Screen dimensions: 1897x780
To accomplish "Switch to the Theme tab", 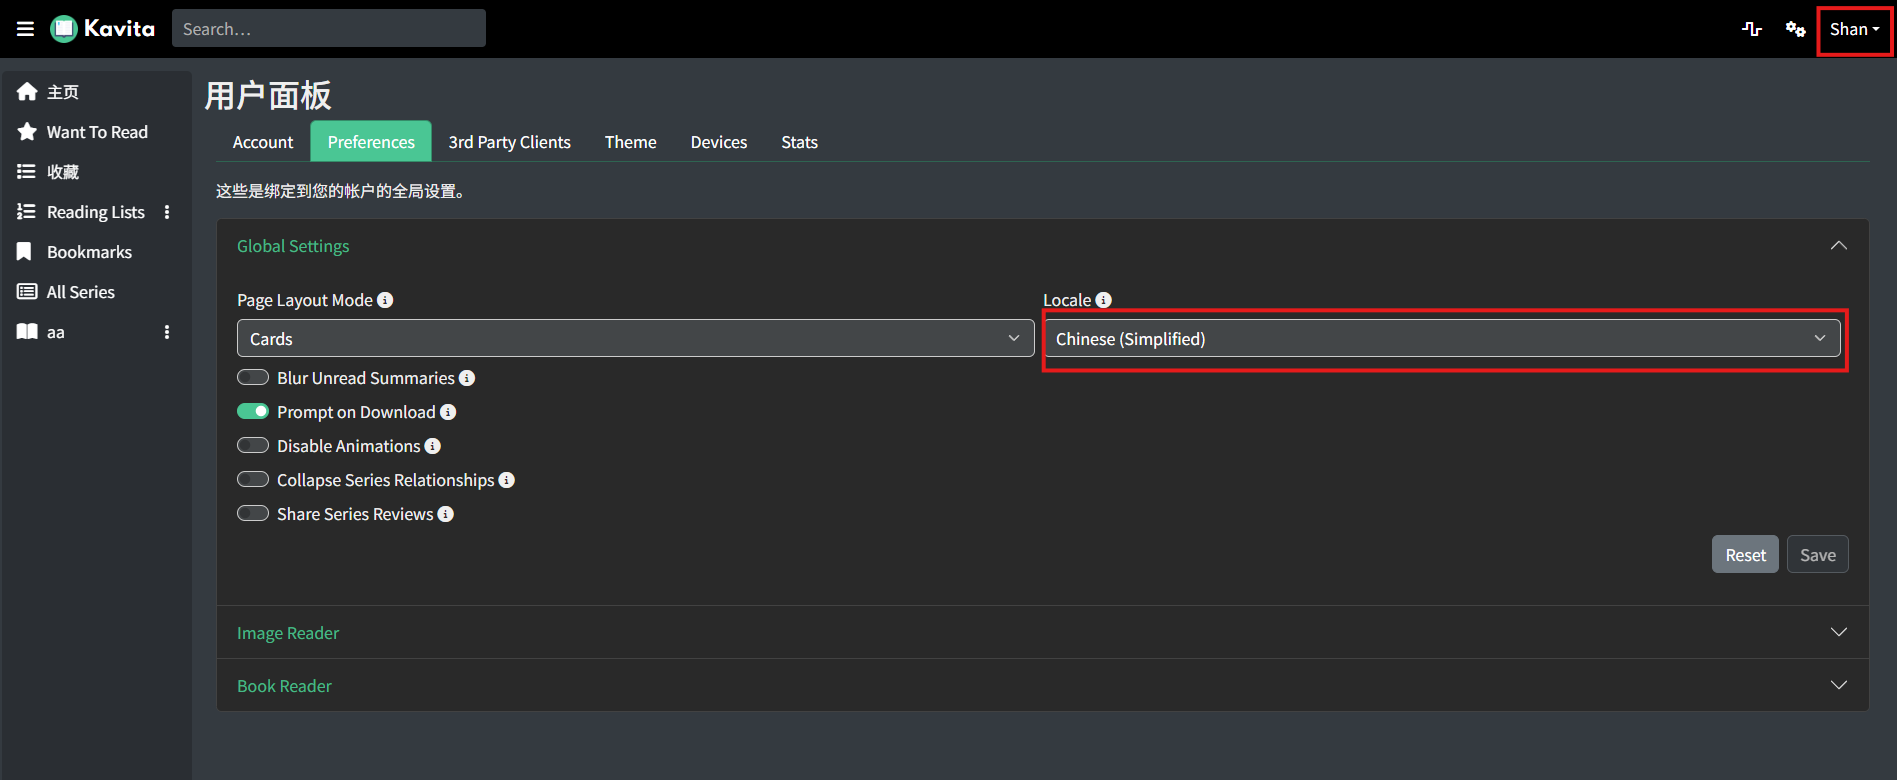I will click(630, 142).
